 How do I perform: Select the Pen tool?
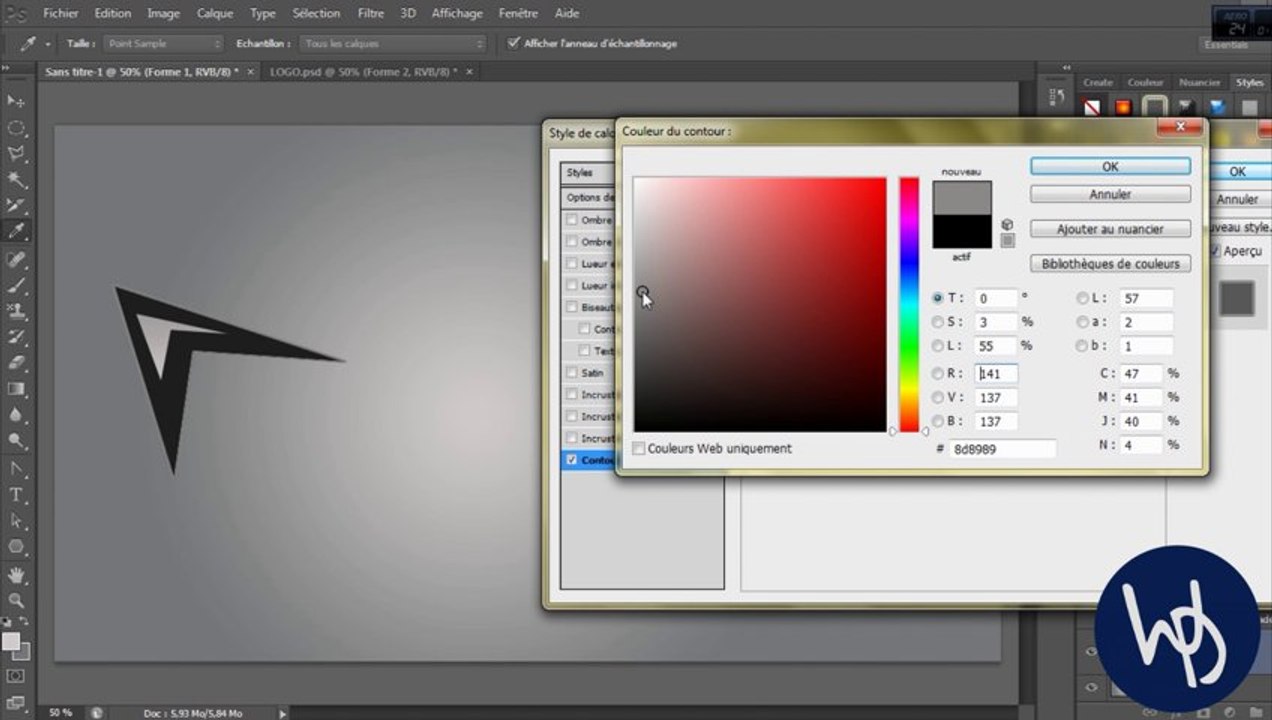17,468
